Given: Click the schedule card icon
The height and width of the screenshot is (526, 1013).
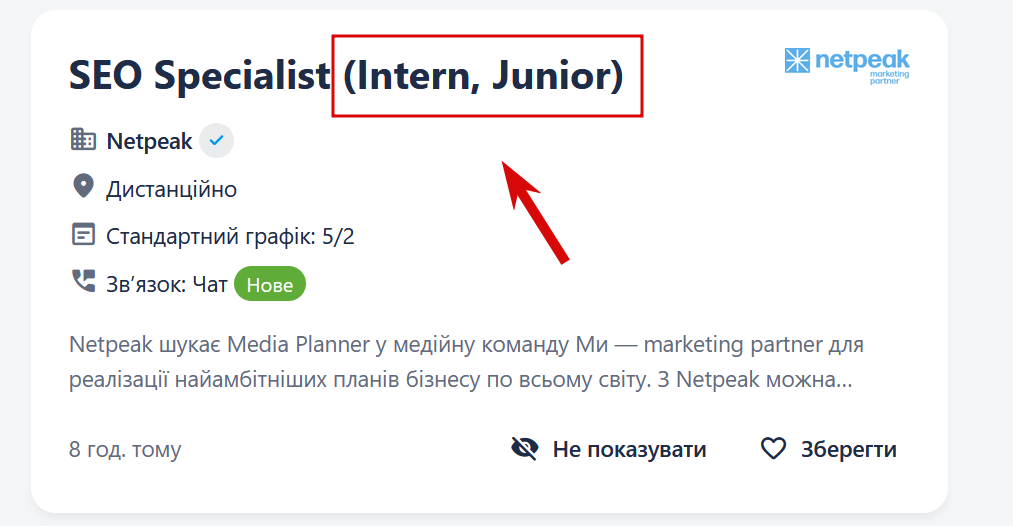Looking at the screenshot, I should pyautogui.click(x=83, y=235).
